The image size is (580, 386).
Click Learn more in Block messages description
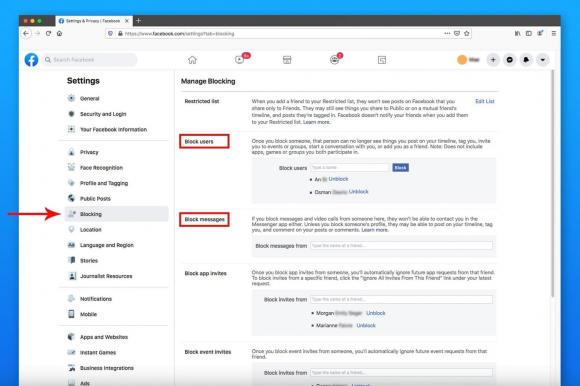(x=375, y=230)
